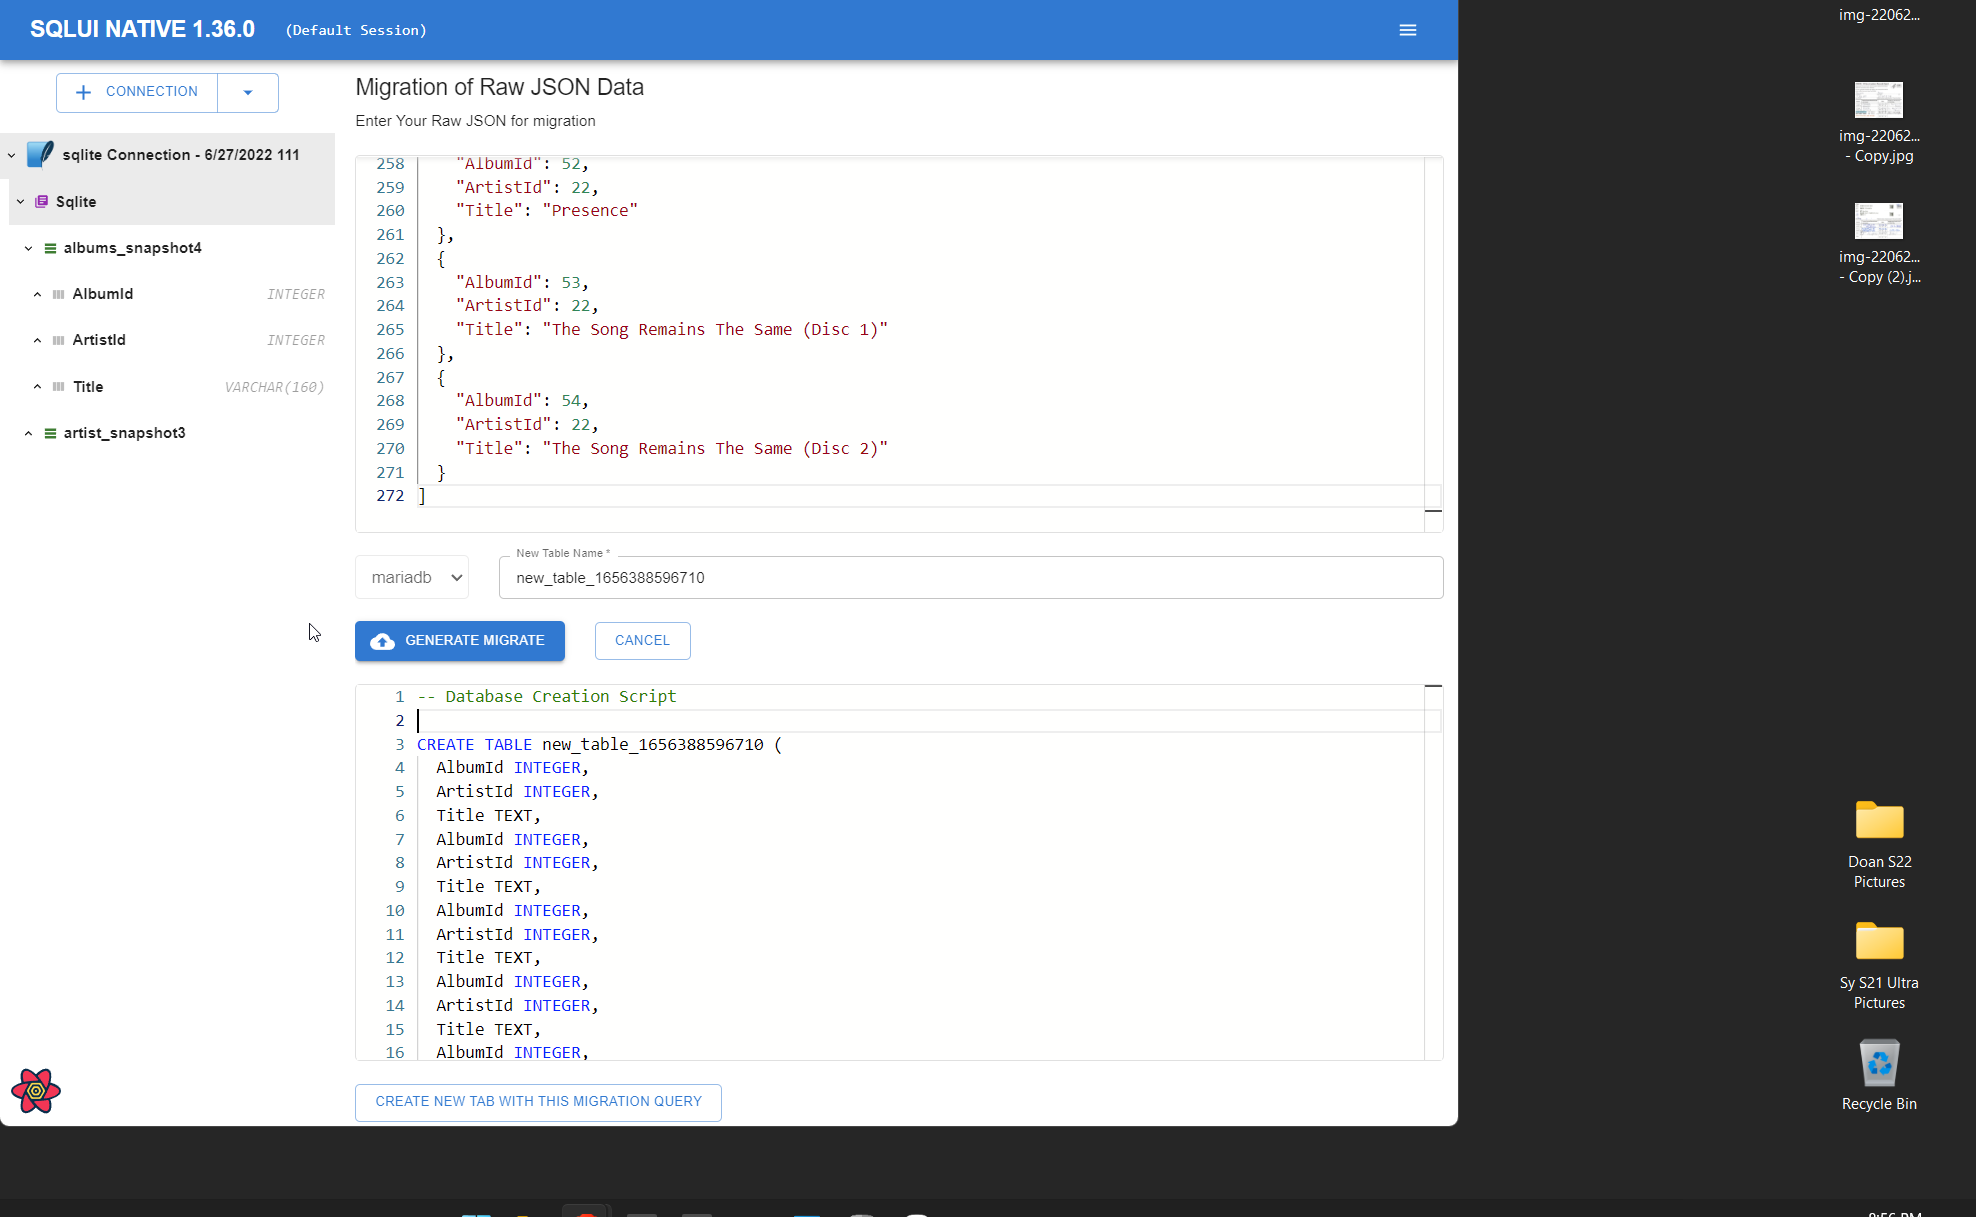
Task: Open the Connection button dropdown arrow
Action: [x=248, y=92]
